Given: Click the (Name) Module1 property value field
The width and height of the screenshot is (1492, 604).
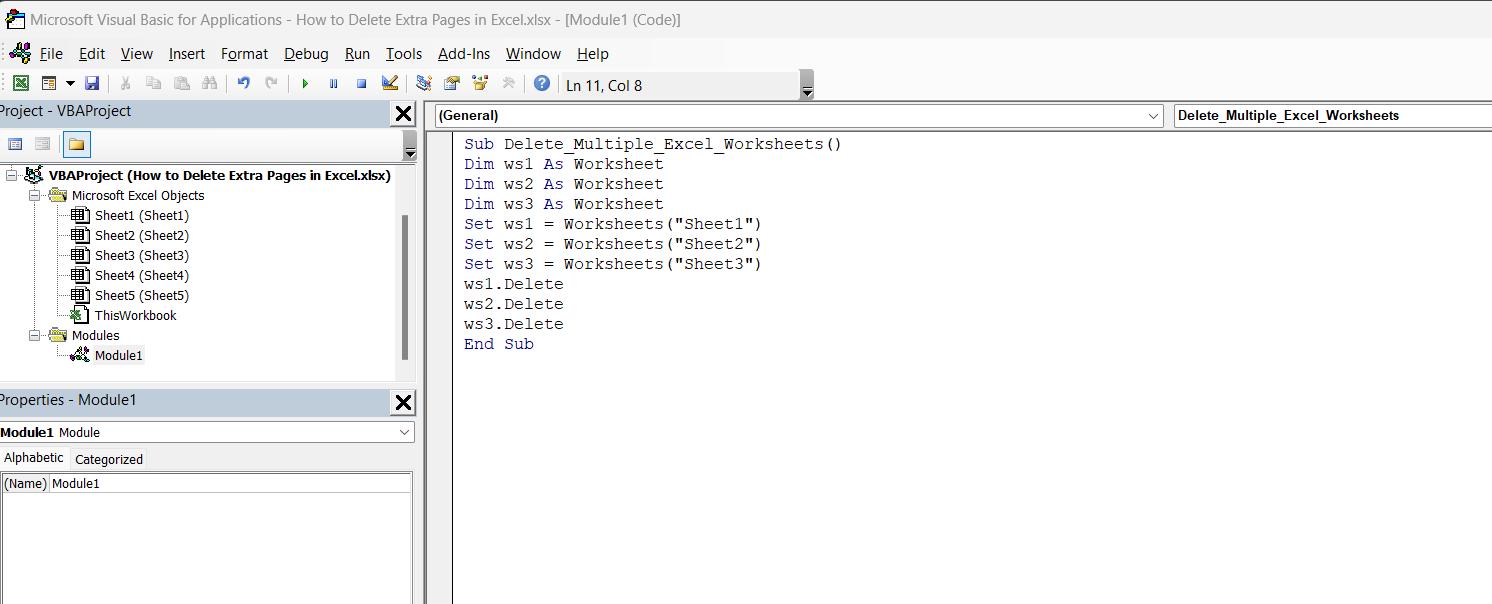Looking at the screenshot, I should pyautogui.click(x=230, y=483).
